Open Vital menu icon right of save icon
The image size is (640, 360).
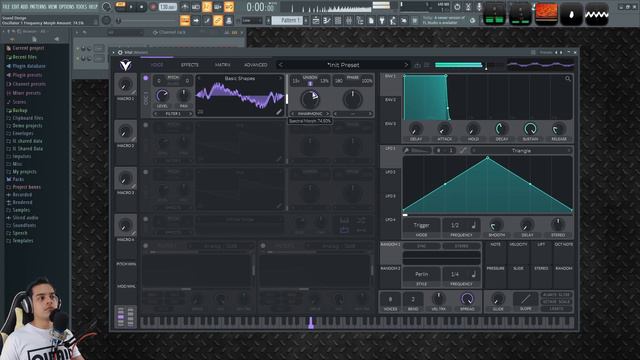tap(427, 65)
